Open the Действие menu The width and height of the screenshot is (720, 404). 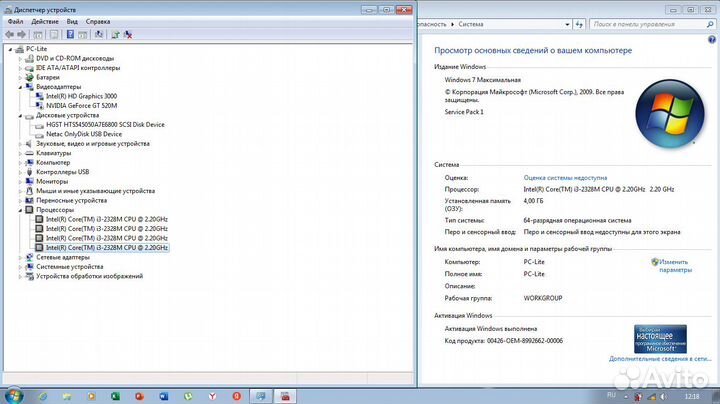click(x=45, y=22)
